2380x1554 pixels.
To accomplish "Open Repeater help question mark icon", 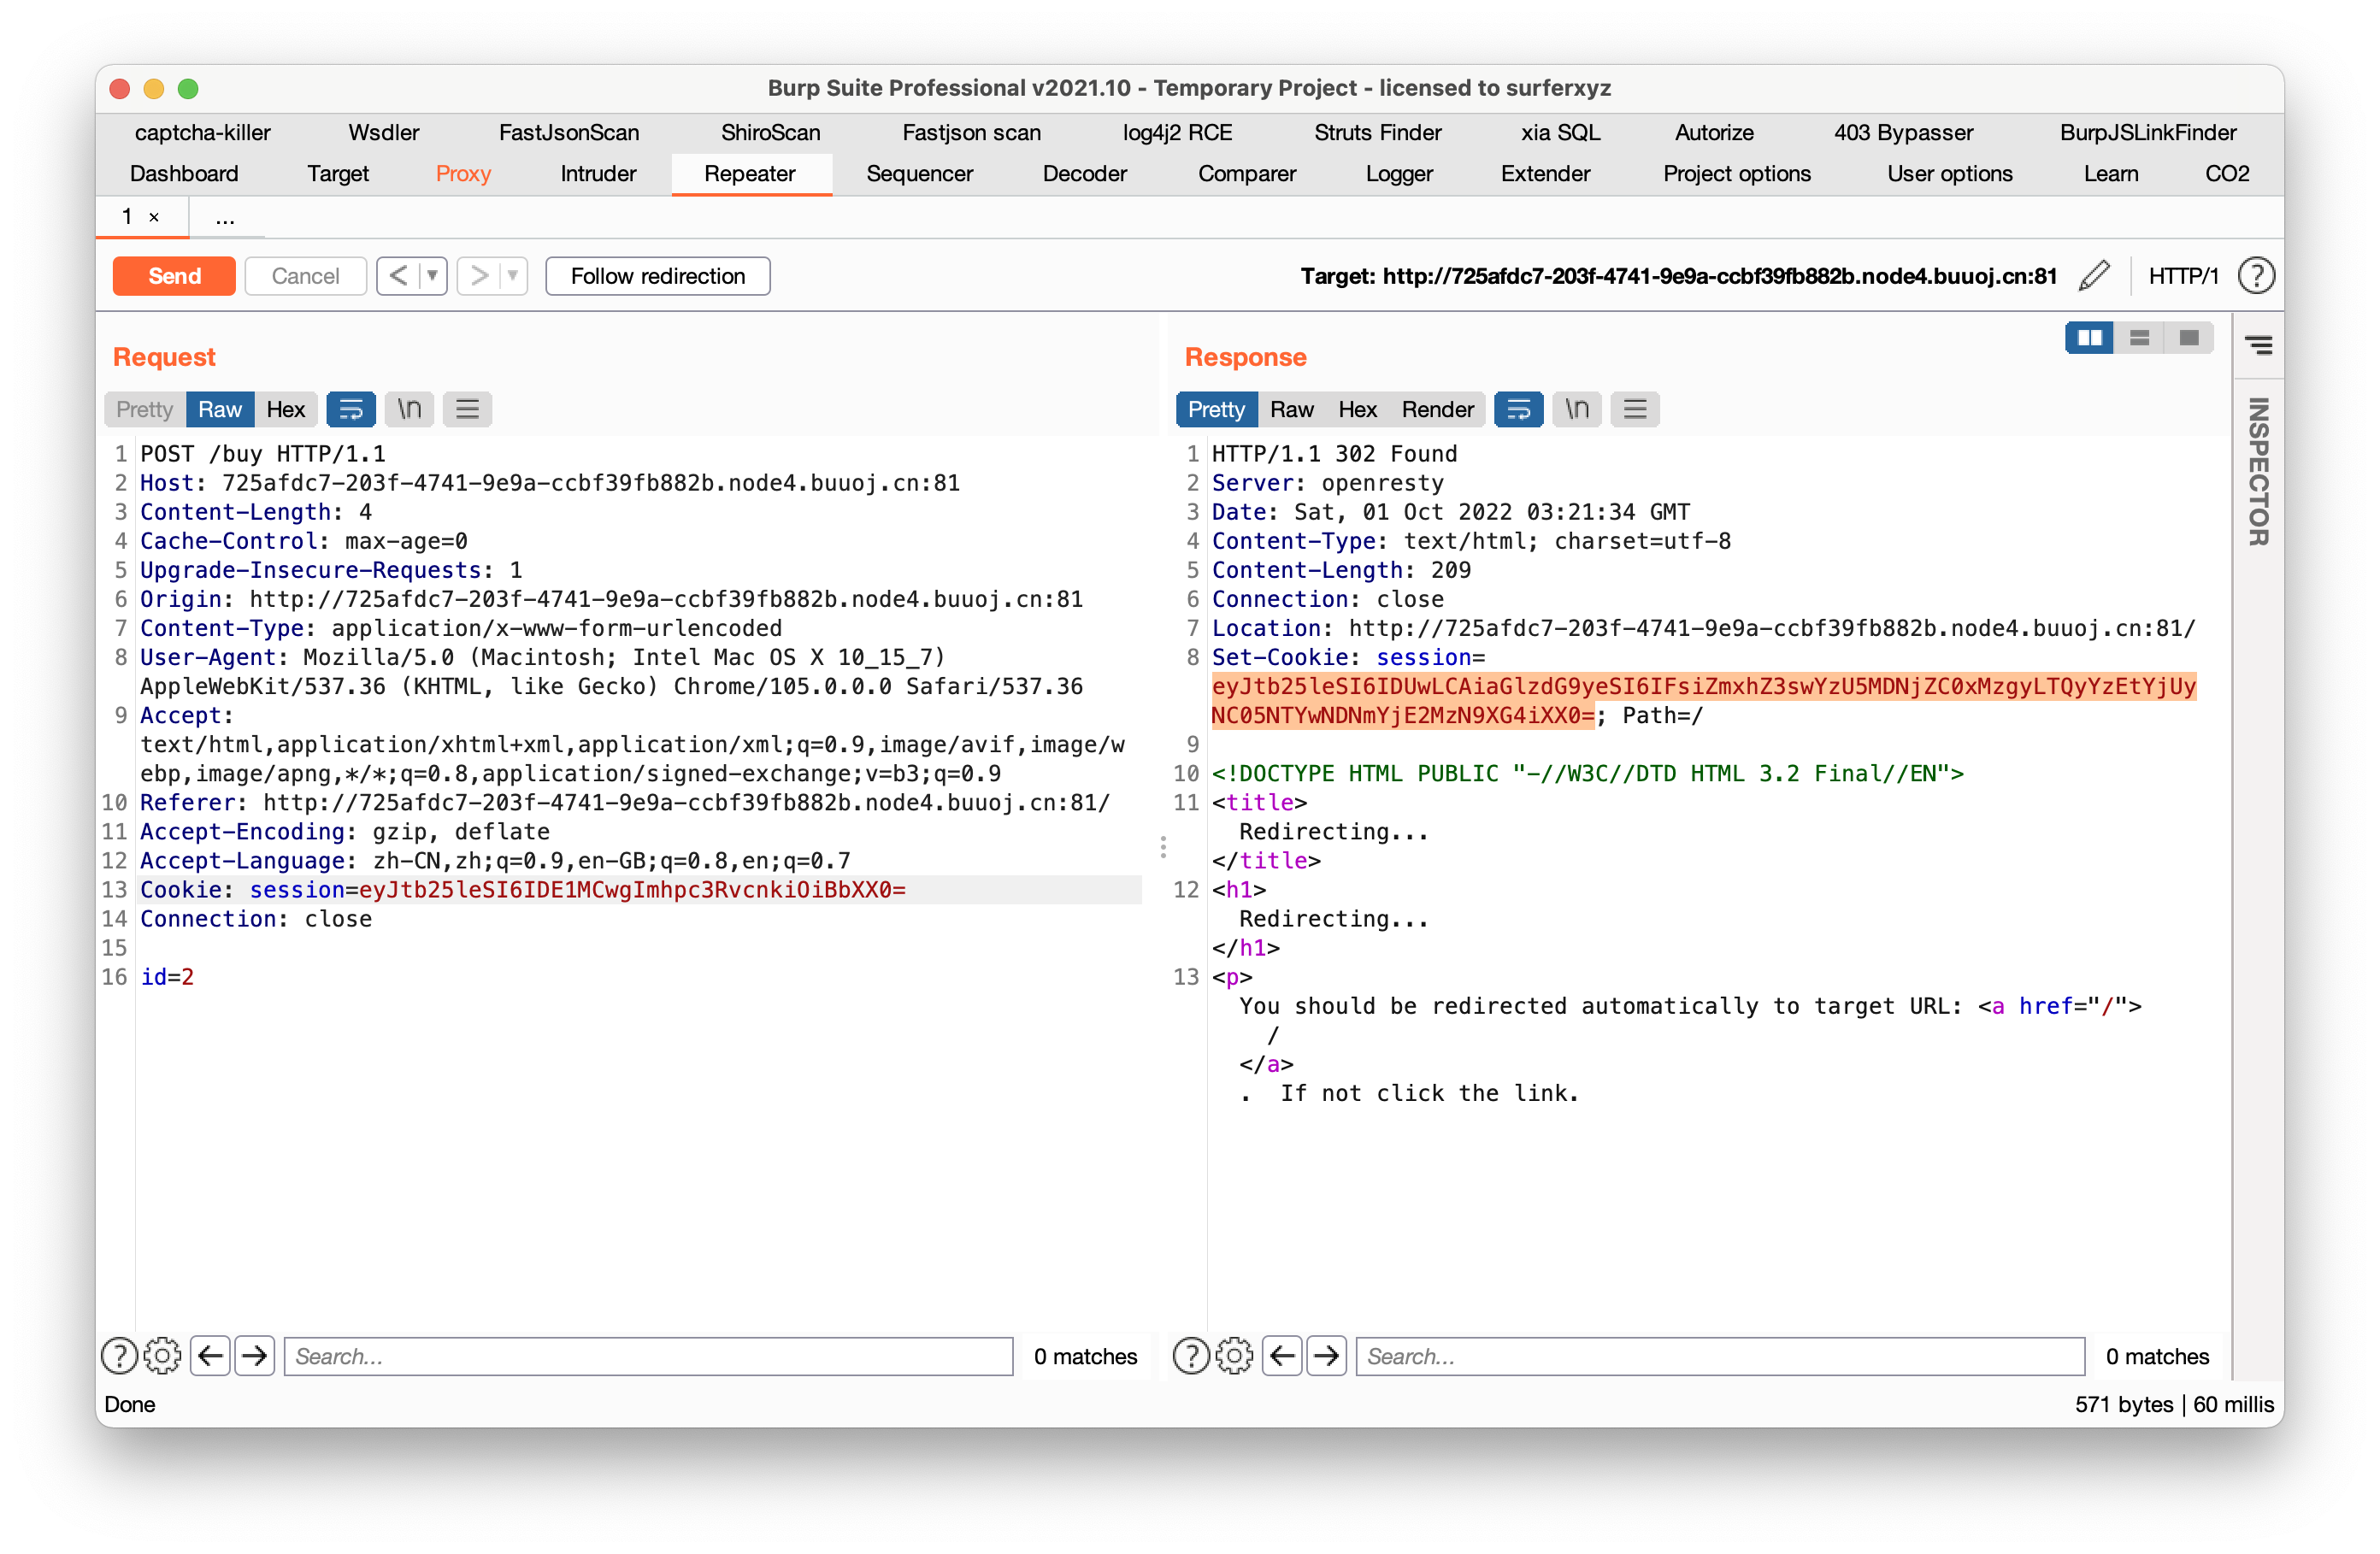I will tap(2256, 276).
